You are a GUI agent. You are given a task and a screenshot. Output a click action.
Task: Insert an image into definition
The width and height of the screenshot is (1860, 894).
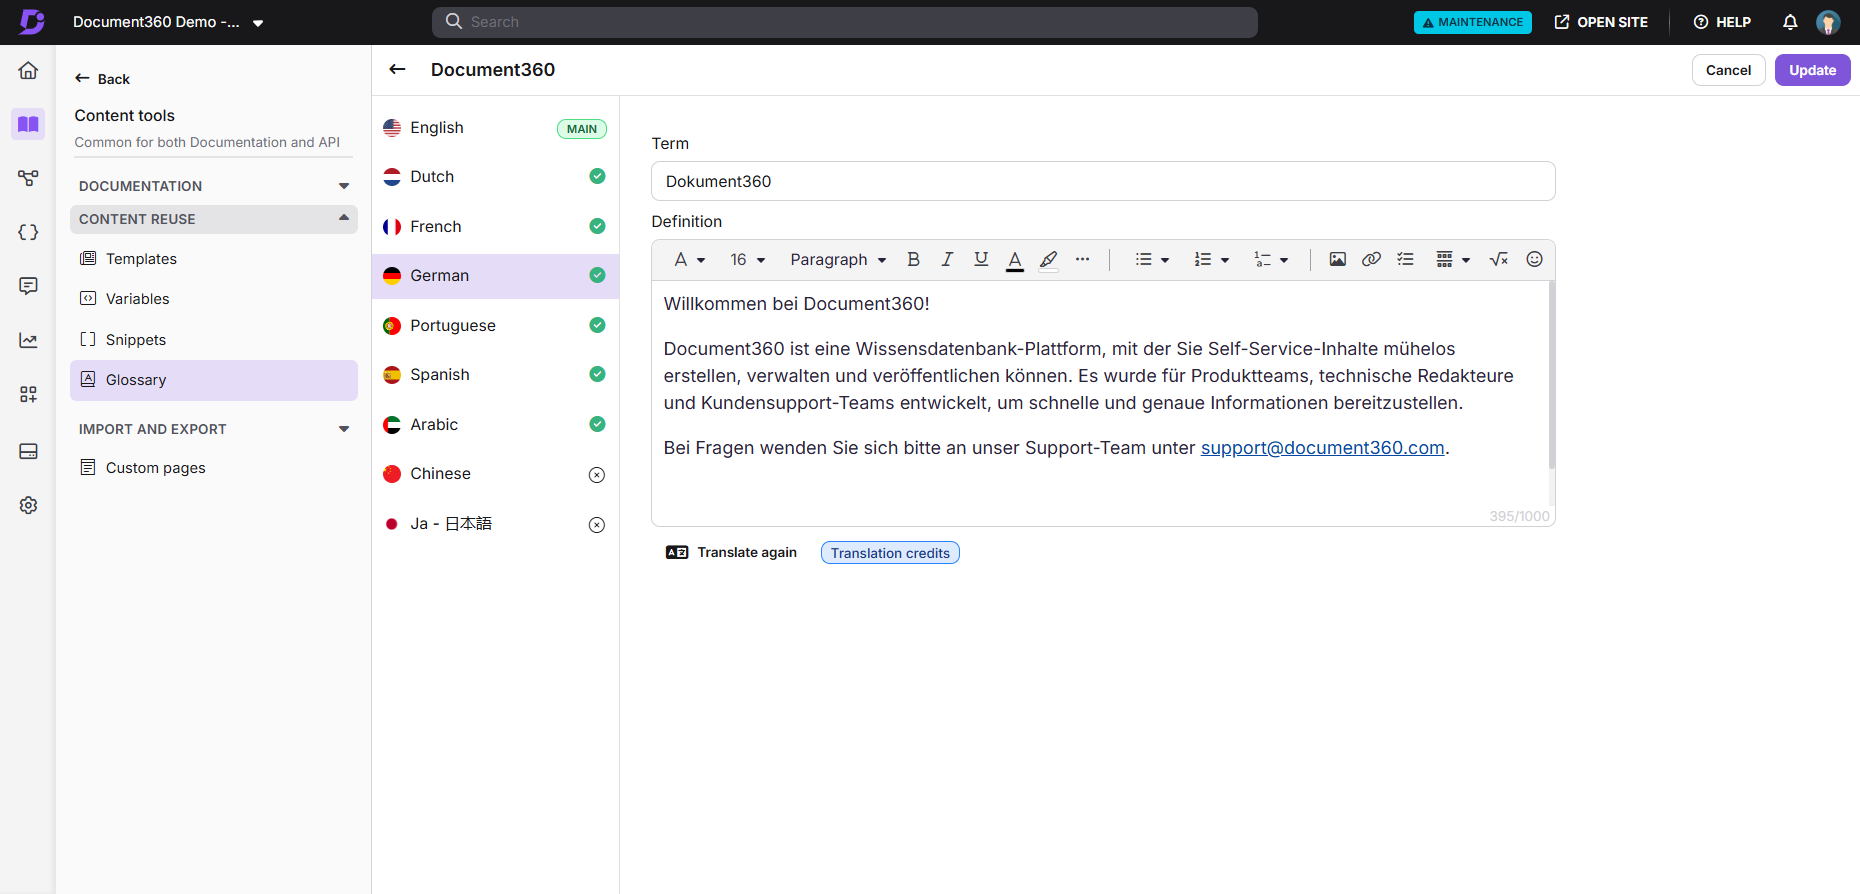point(1337,259)
